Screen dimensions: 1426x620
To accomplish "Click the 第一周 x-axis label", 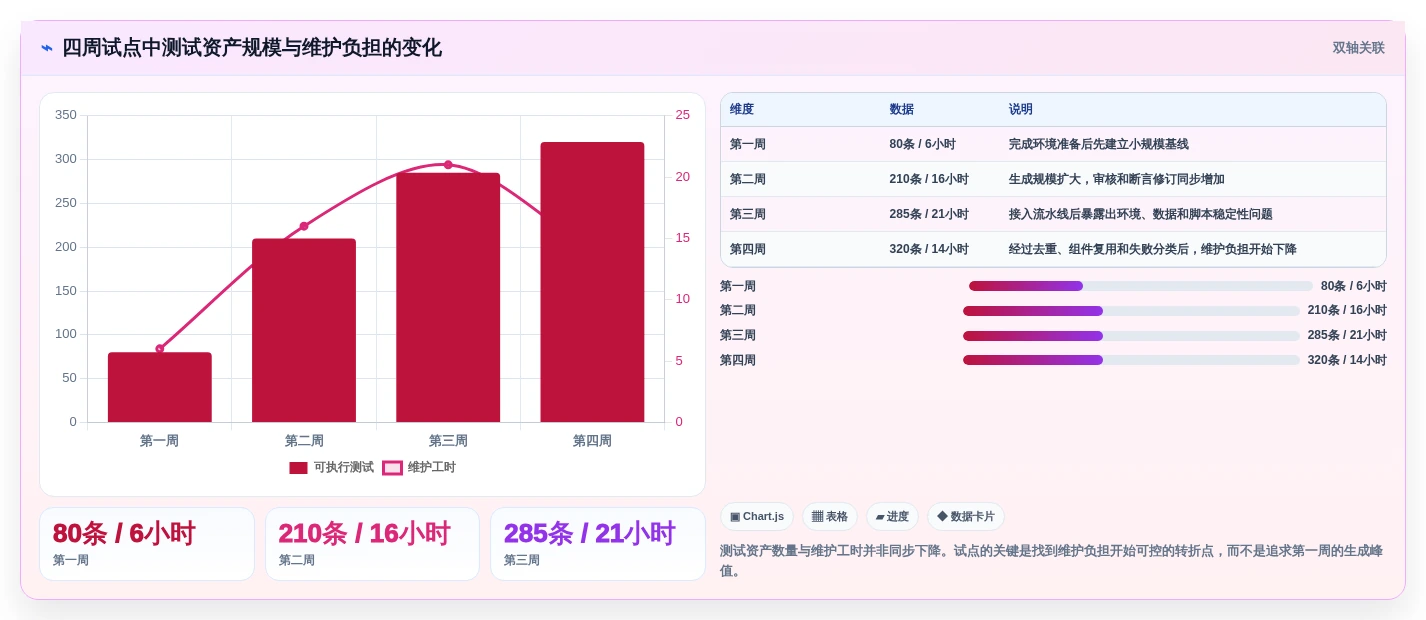I will click(160, 441).
